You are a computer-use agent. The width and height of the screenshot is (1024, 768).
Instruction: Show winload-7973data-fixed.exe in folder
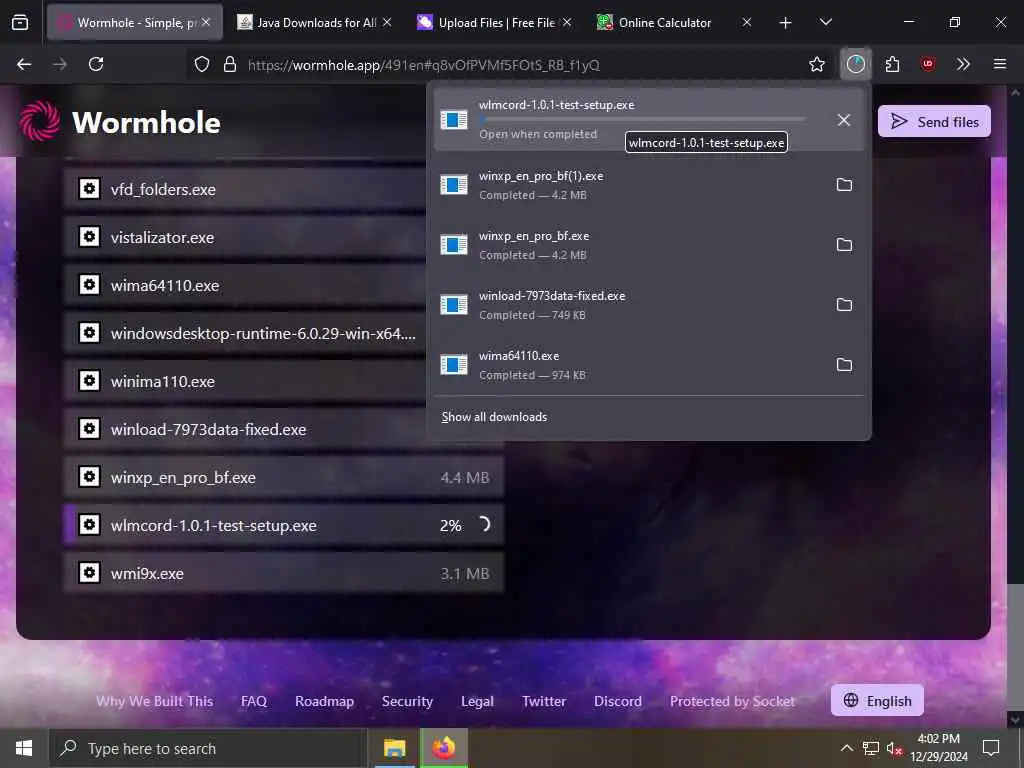click(x=844, y=305)
